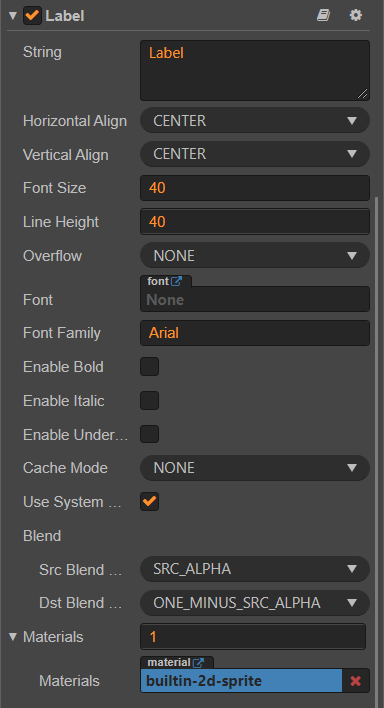Open the Cache Mode dropdown
The height and width of the screenshot is (708, 384).
coord(255,468)
